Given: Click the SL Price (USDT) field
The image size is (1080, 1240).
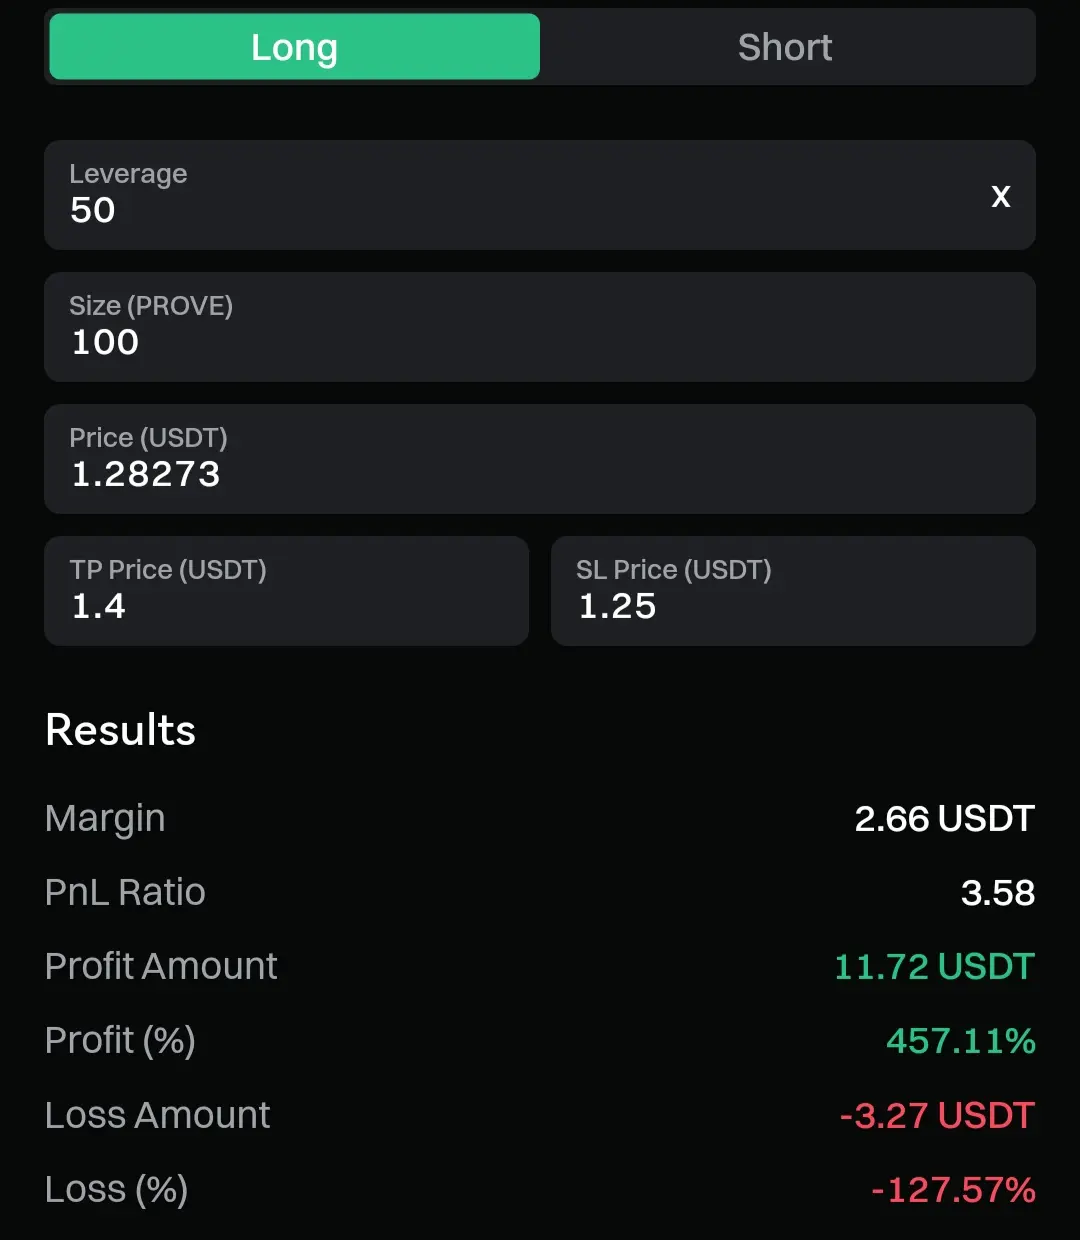Looking at the screenshot, I should point(793,591).
